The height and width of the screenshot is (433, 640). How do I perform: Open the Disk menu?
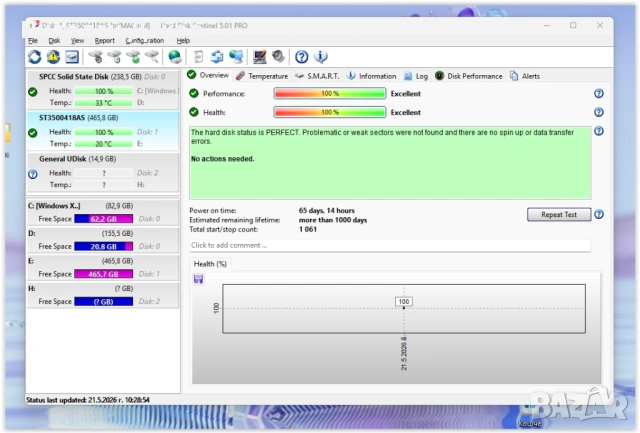54,40
